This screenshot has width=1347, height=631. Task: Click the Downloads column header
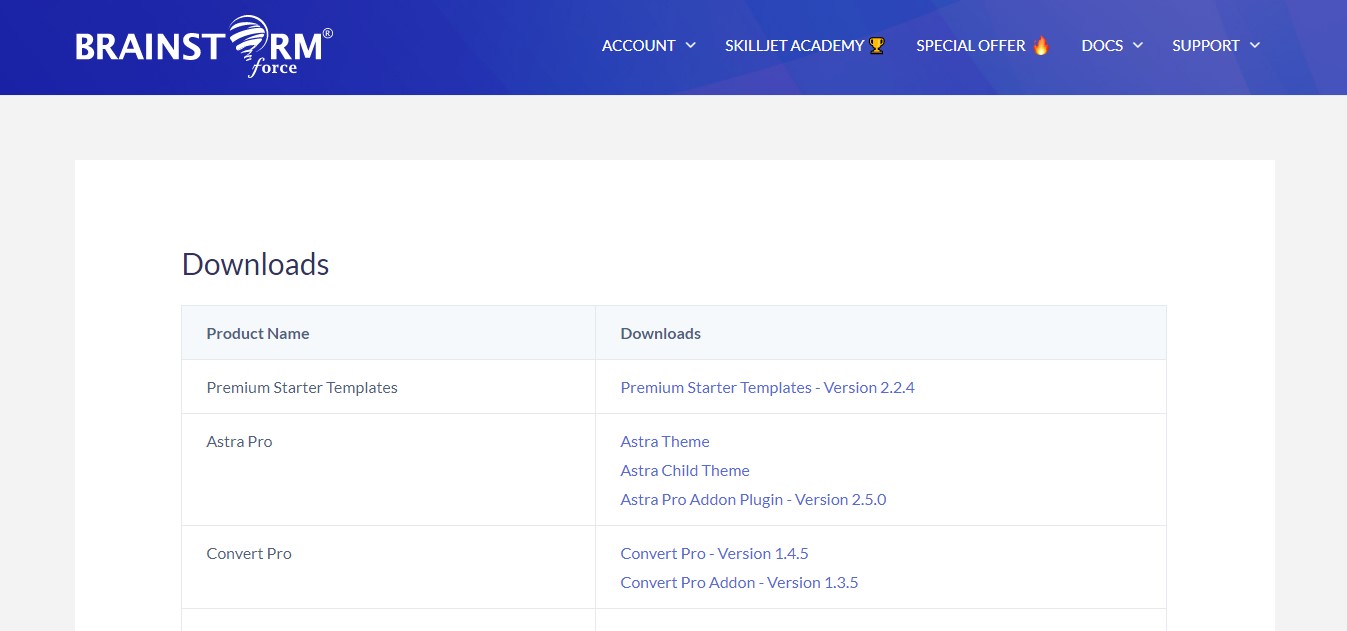point(660,333)
